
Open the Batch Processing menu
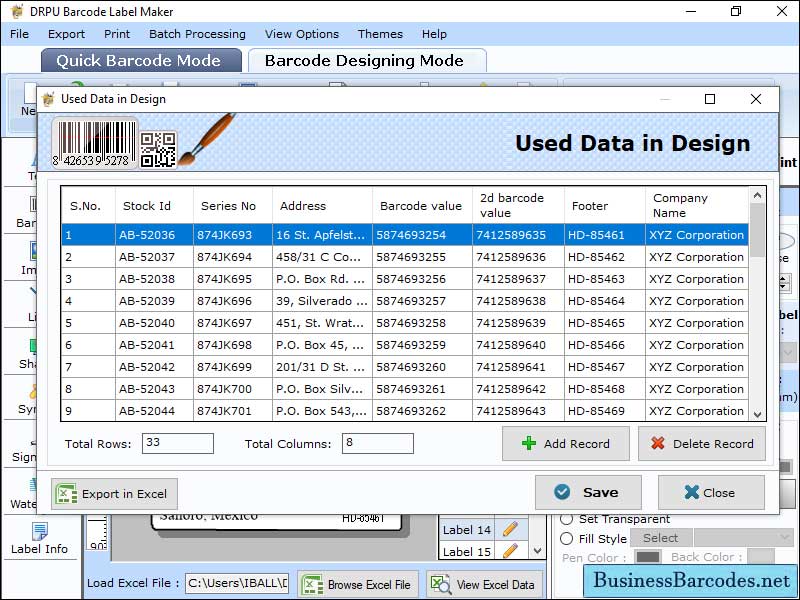tap(197, 34)
